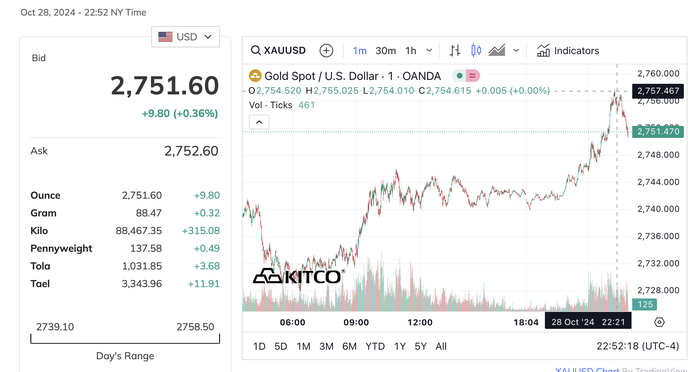Open the Indicators panel
Screen dimensions: 698x372
pos(568,51)
